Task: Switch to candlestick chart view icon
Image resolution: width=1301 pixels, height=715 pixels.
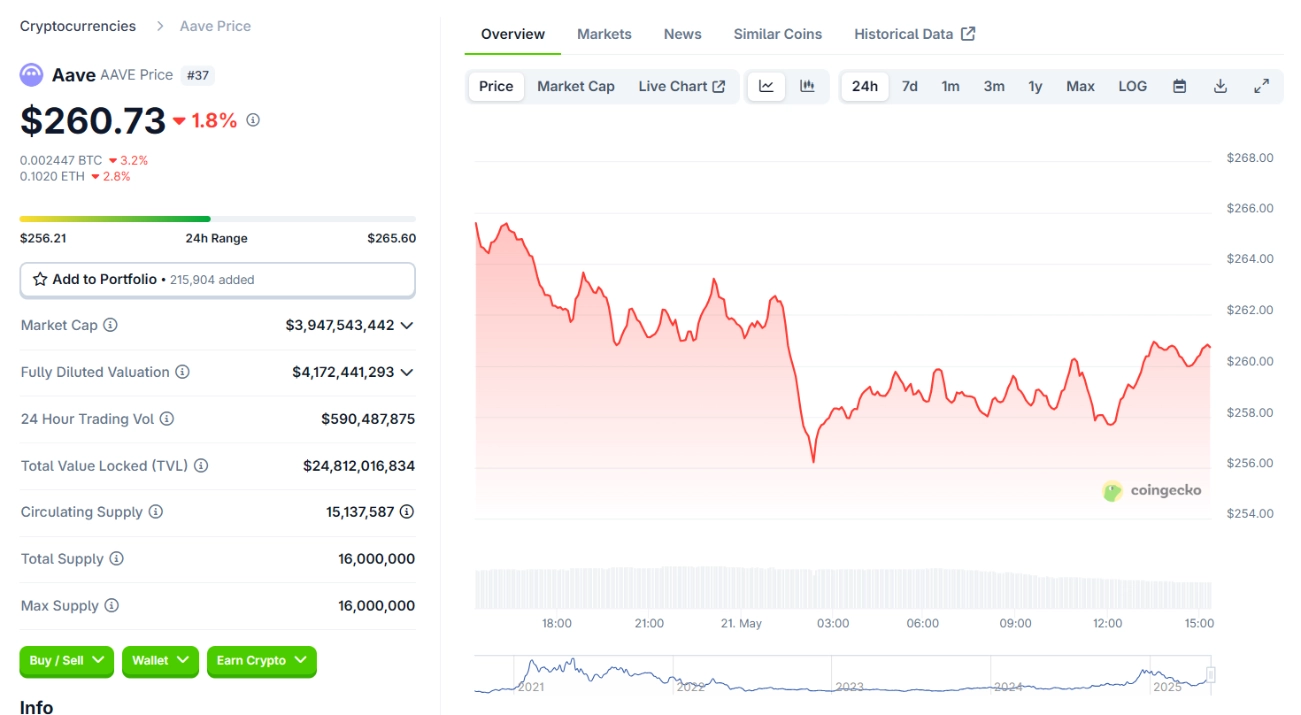Action: coord(807,86)
